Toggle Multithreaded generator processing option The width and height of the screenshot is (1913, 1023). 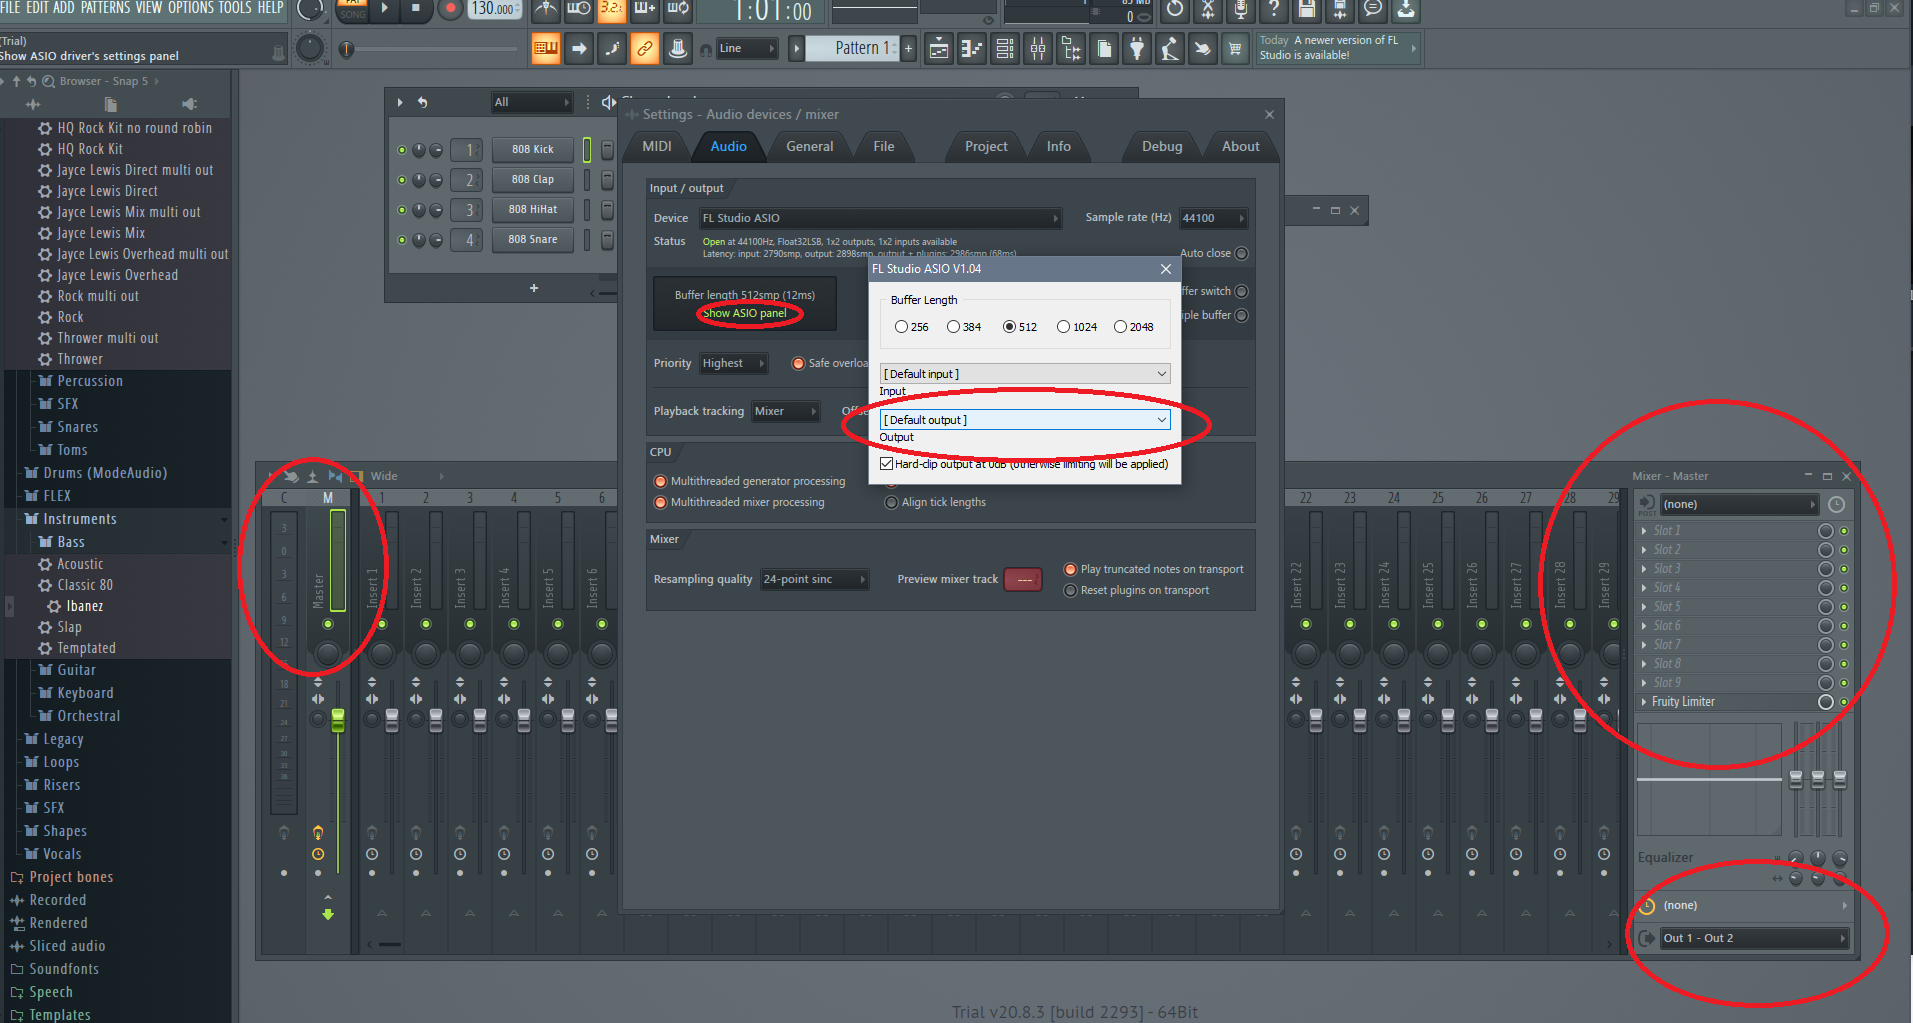[660, 481]
